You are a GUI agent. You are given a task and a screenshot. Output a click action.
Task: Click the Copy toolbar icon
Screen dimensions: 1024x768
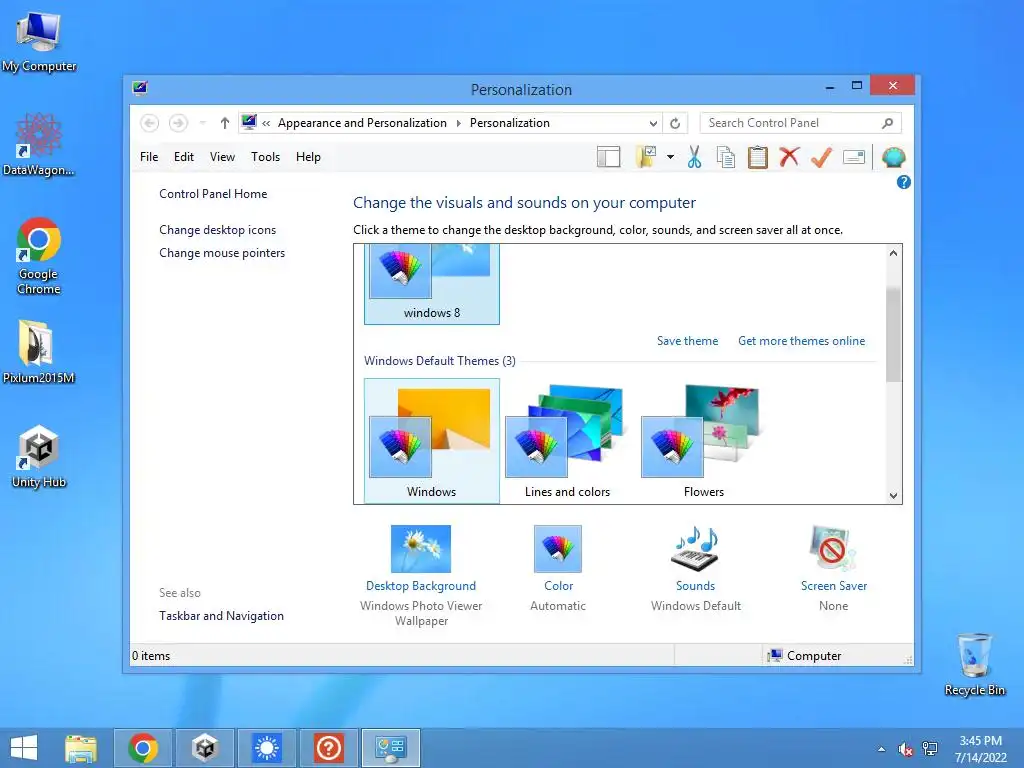click(x=726, y=157)
